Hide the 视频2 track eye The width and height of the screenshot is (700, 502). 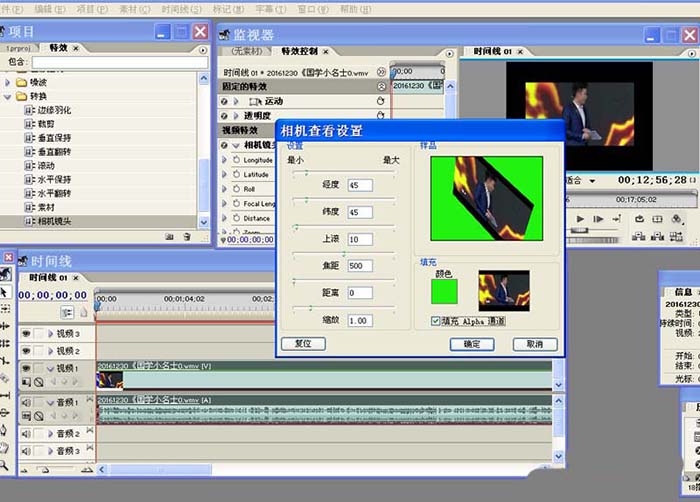pyautogui.click(x=26, y=351)
